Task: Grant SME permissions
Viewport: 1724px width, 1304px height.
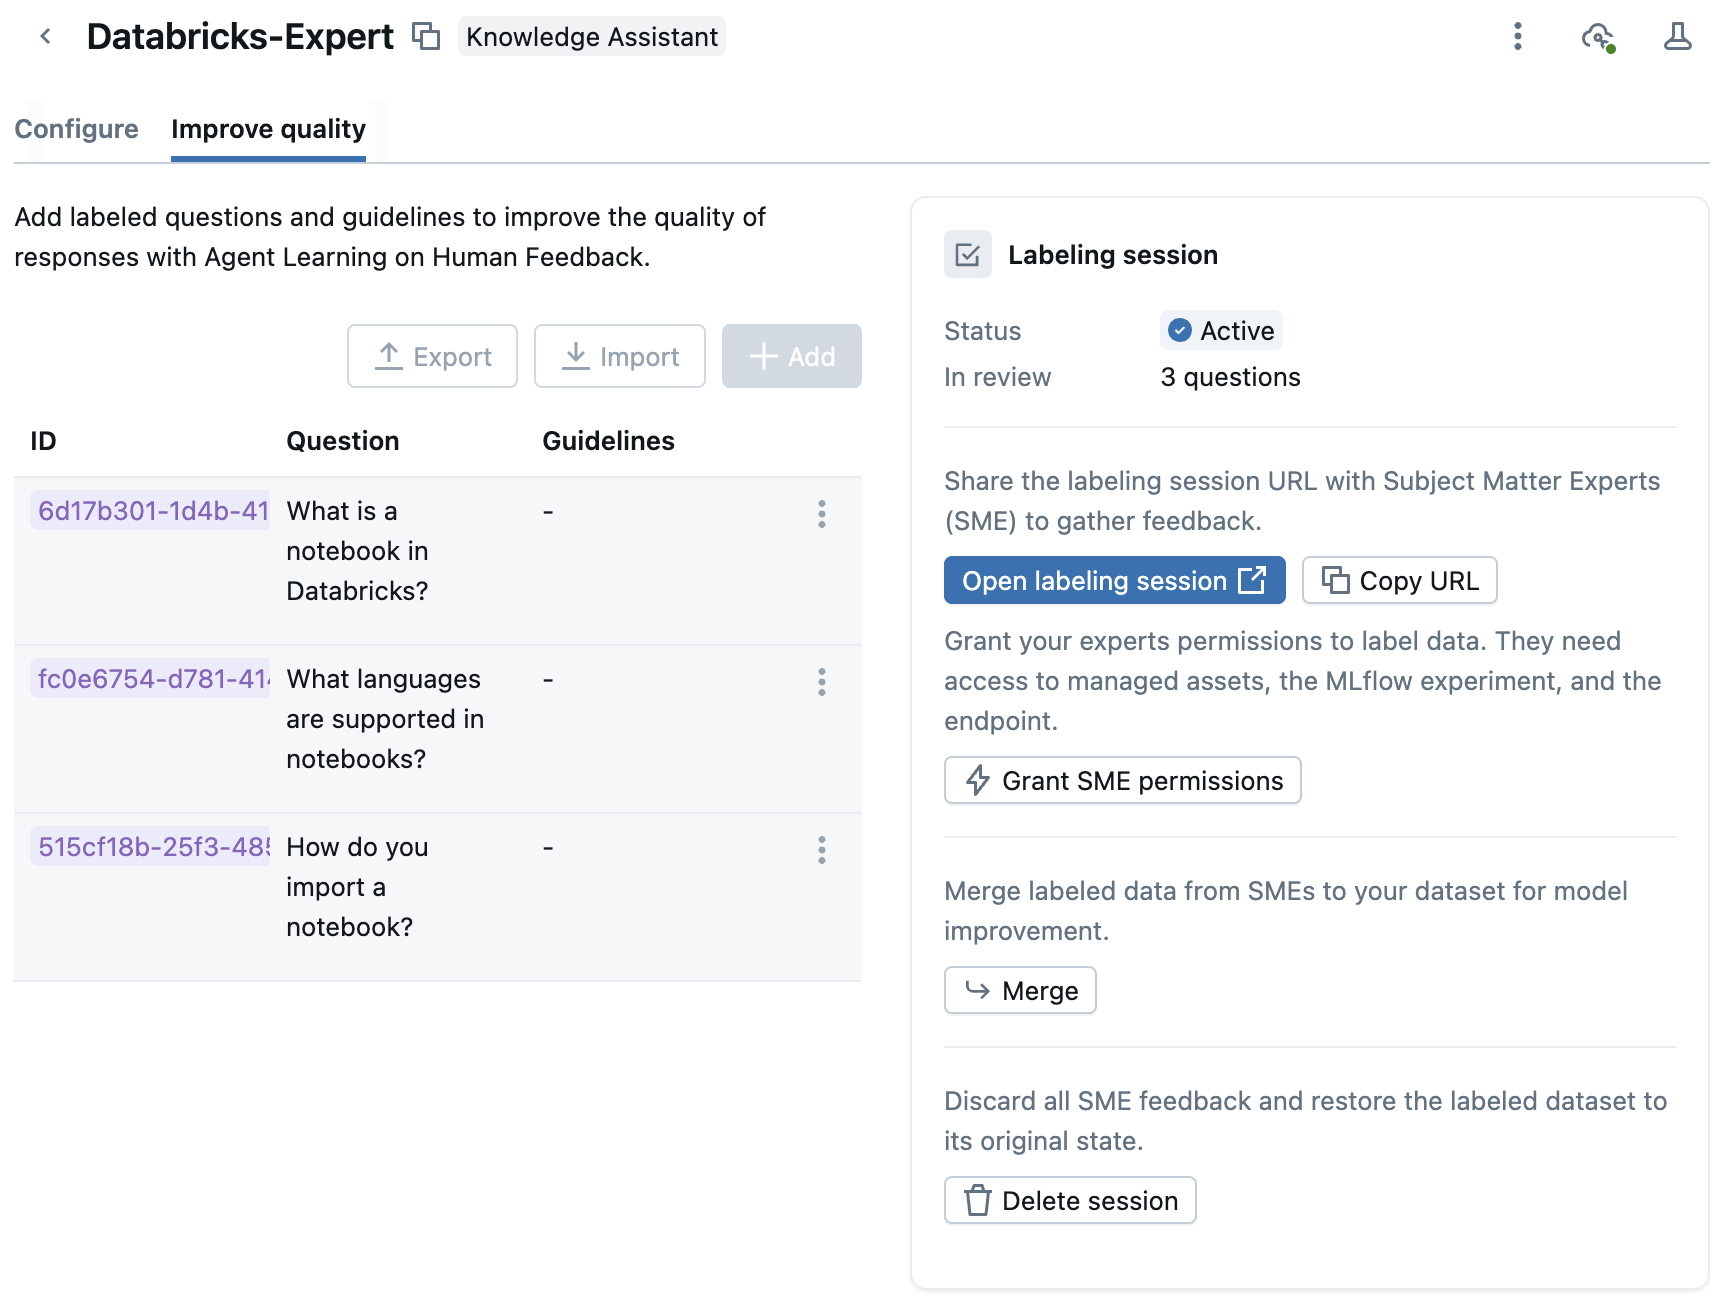Action: pyautogui.click(x=1122, y=781)
